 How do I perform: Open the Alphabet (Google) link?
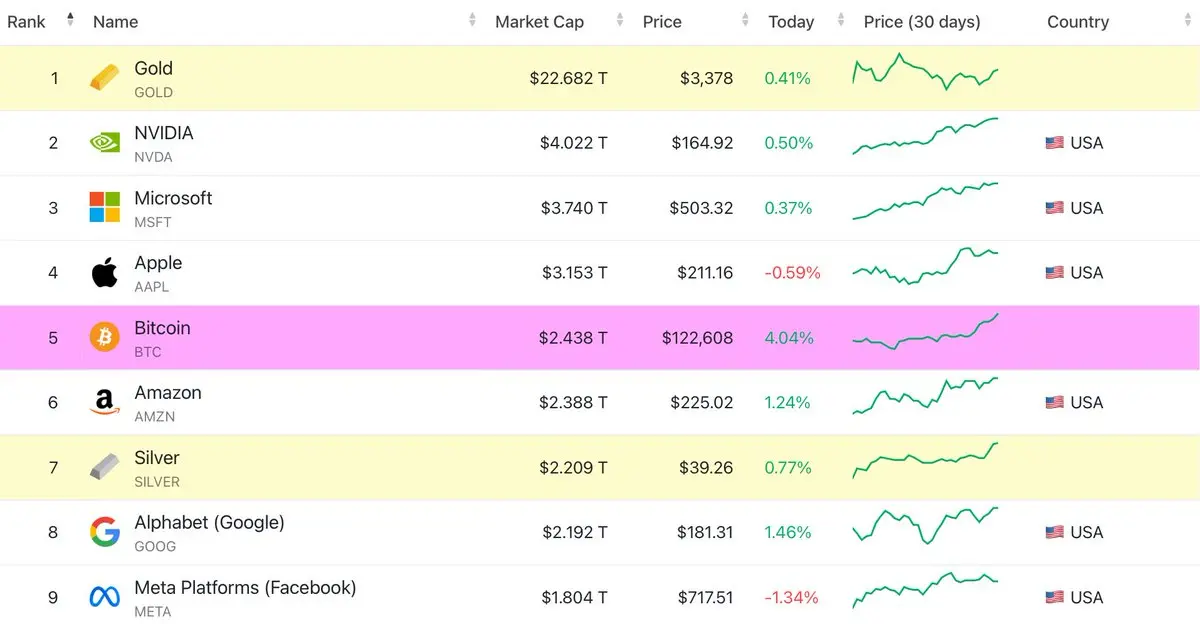210,523
